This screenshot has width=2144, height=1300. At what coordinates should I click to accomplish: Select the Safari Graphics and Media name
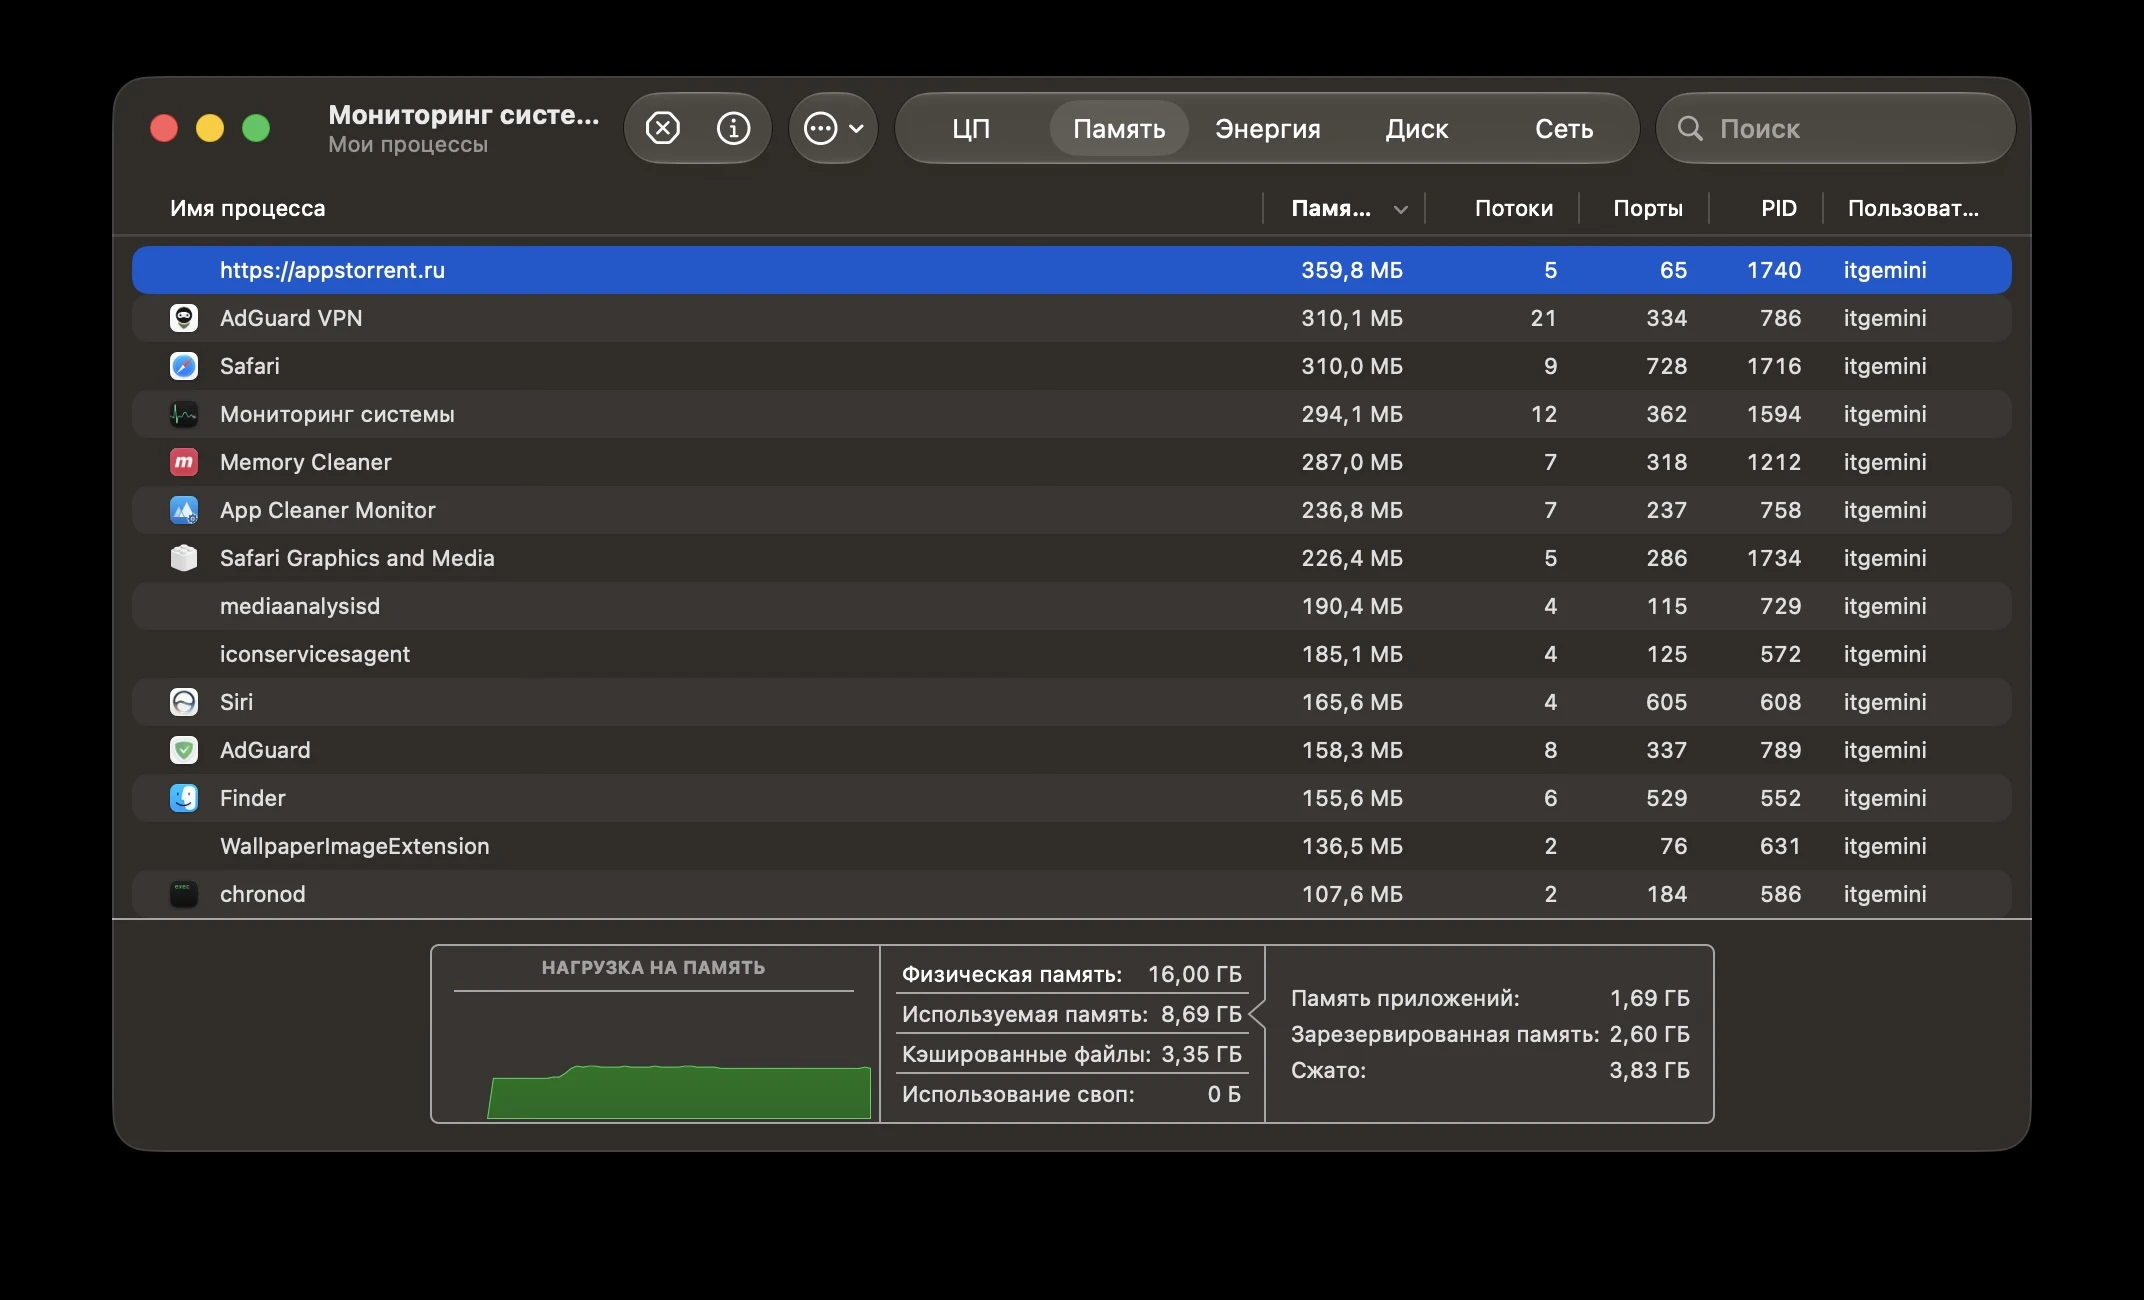pyautogui.click(x=357, y=558)
